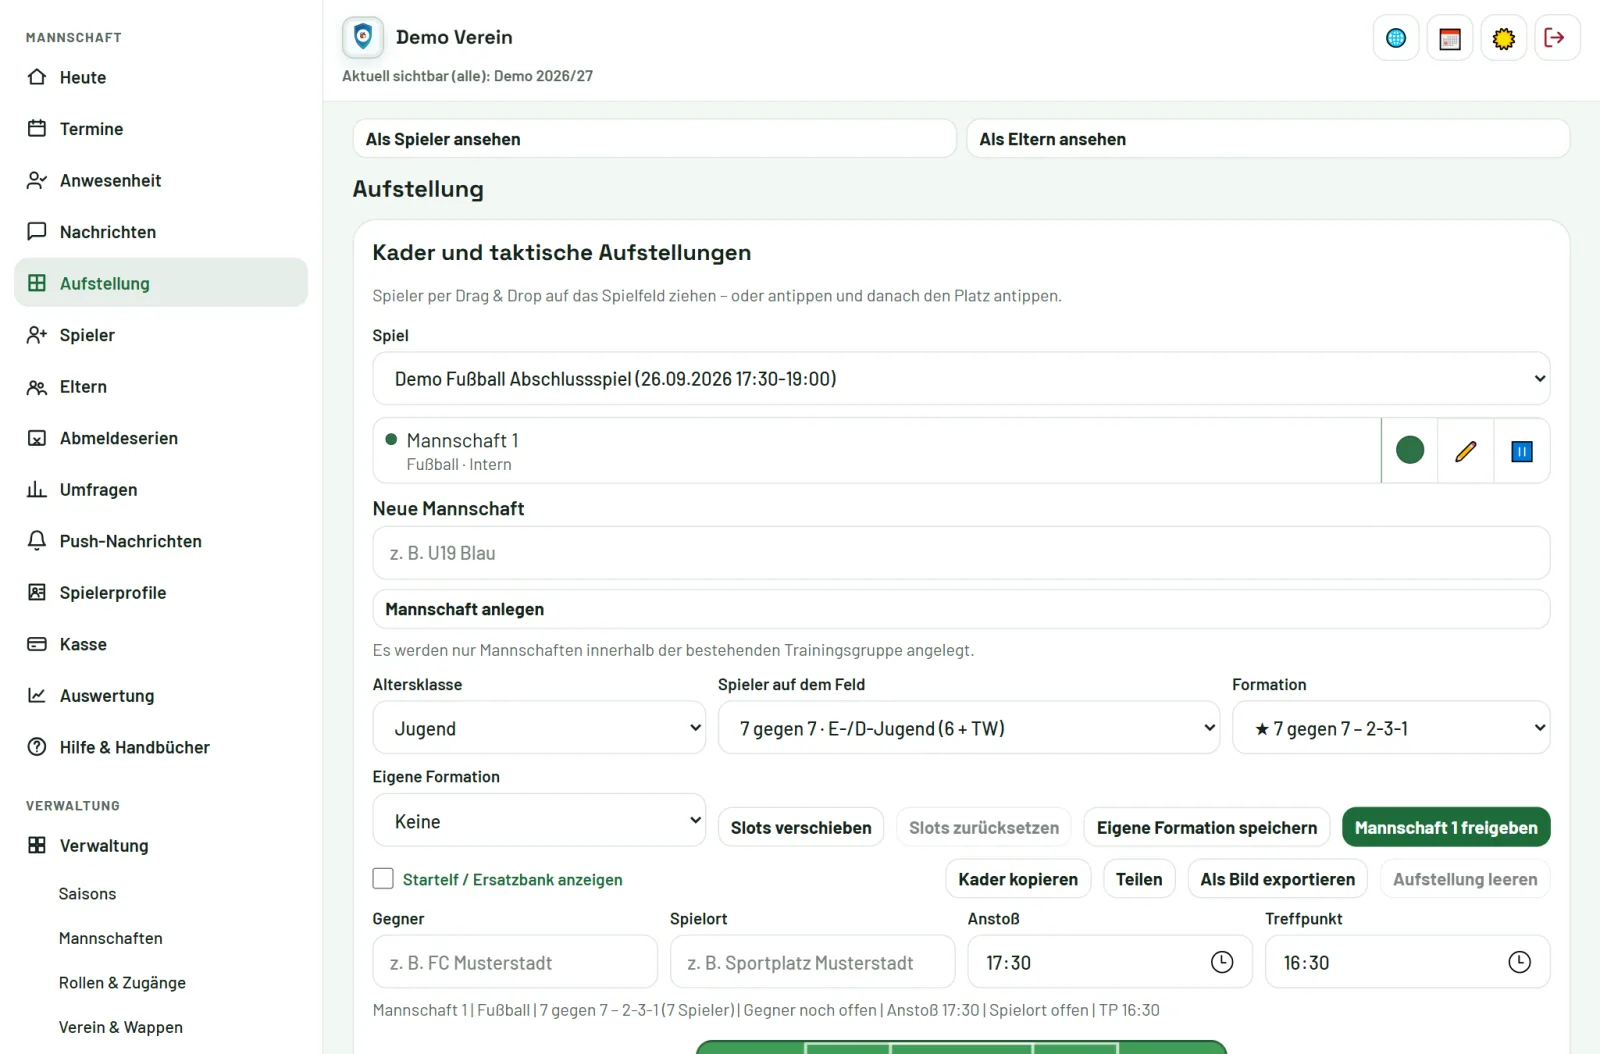Toggle the sun theme icon

coord(1504,38)
